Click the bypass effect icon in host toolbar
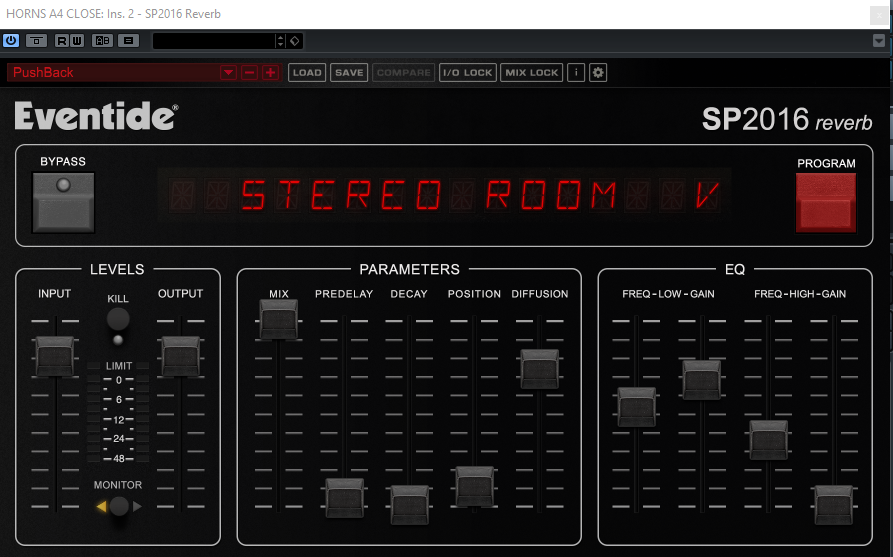Screen dimensions: 893x557 [x=36, y=40]
